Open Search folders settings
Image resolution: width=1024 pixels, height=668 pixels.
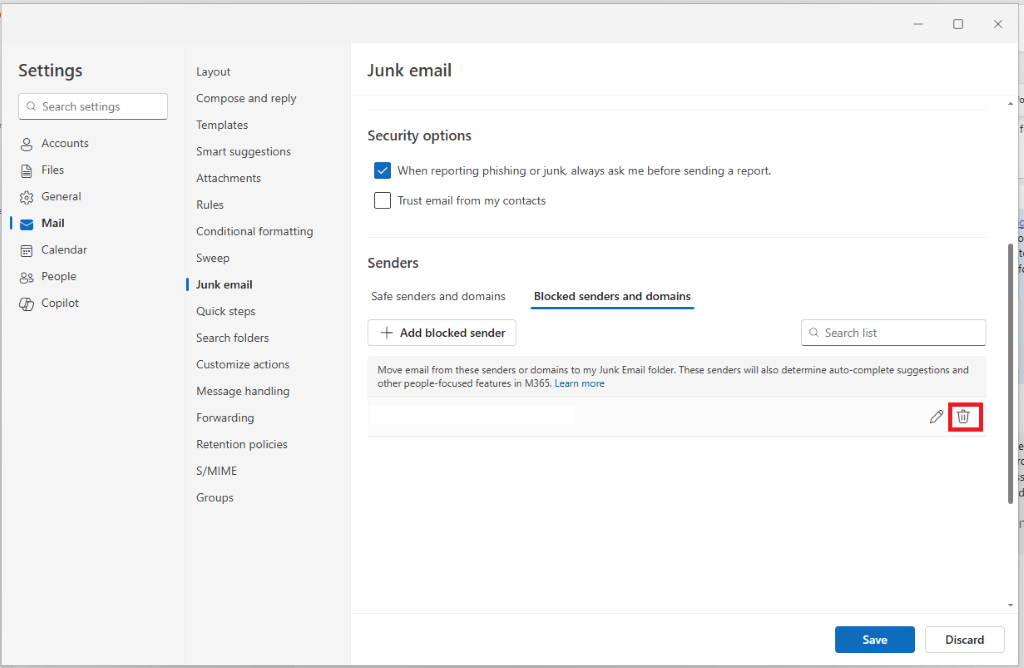232,338
